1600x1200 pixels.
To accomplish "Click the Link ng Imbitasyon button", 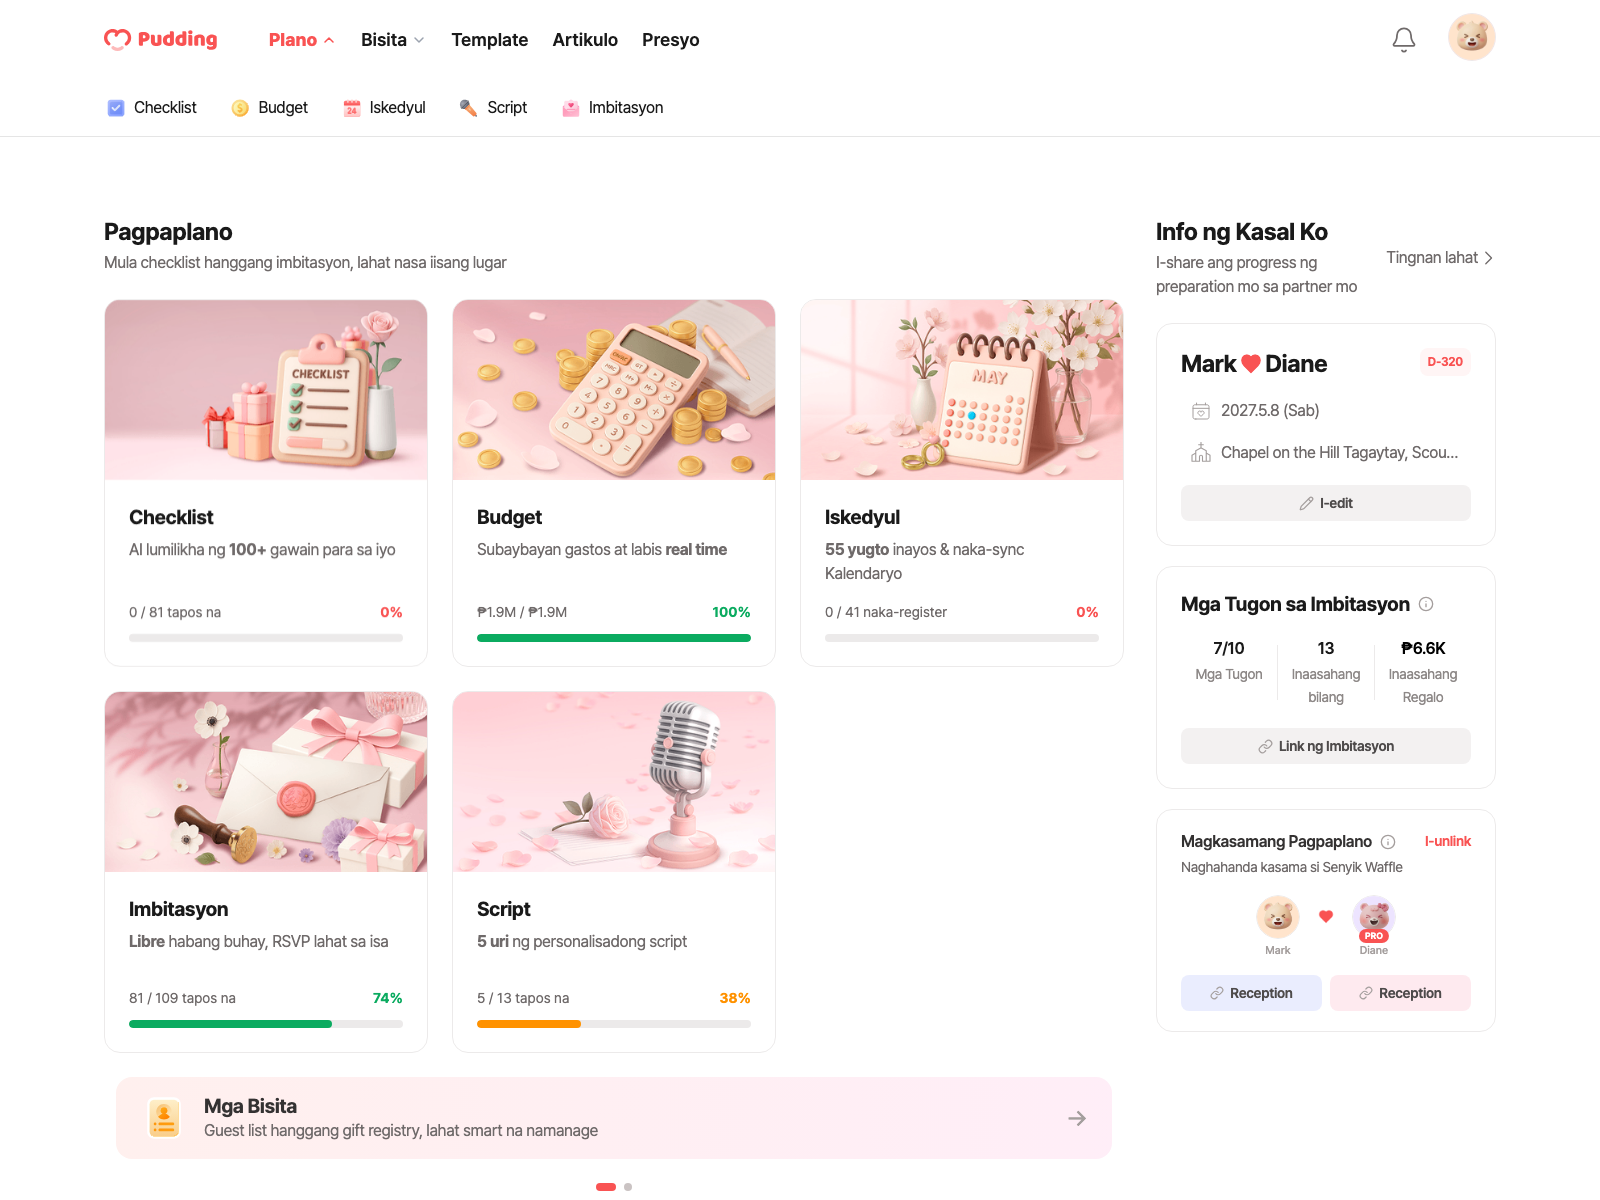I will click(x=1326, y=746).
